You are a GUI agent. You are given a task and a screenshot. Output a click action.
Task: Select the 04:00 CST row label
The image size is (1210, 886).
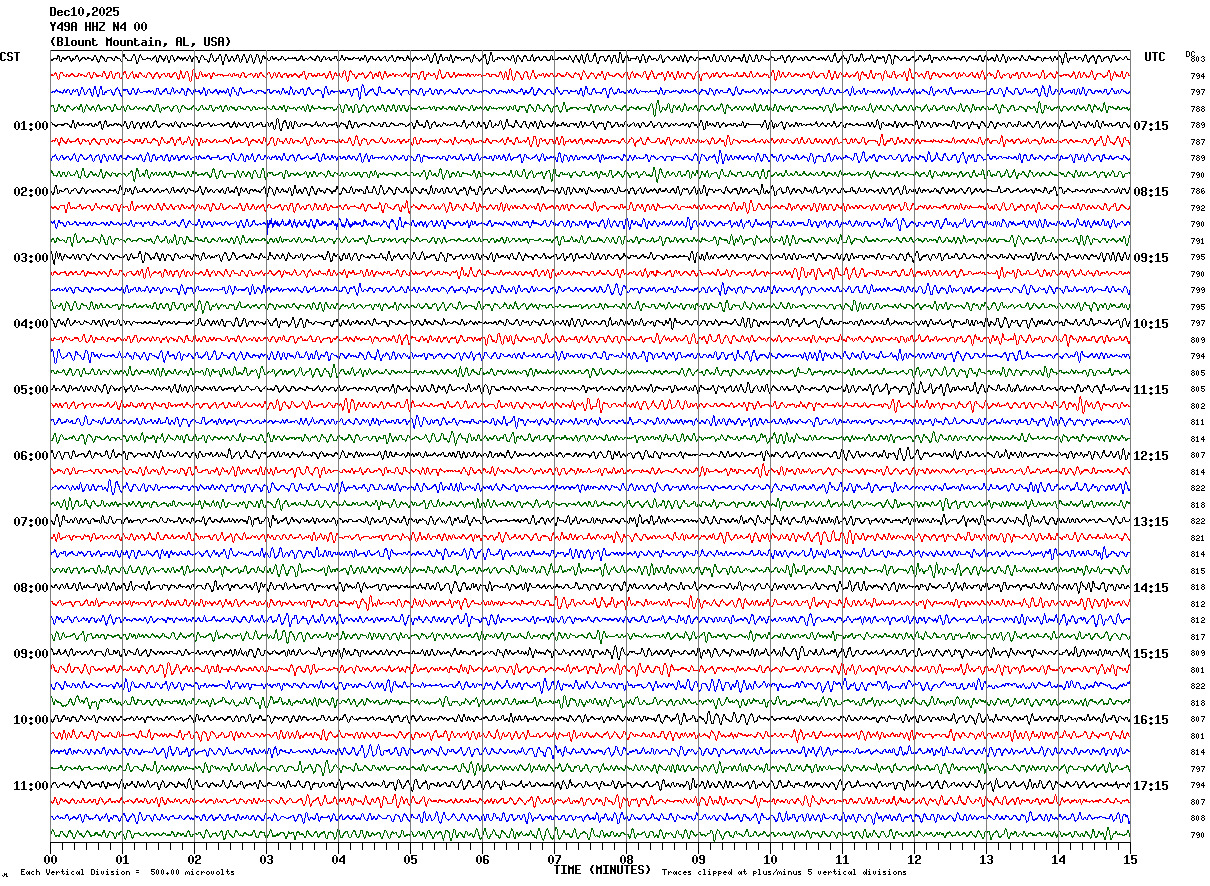[x=31, y=324]
